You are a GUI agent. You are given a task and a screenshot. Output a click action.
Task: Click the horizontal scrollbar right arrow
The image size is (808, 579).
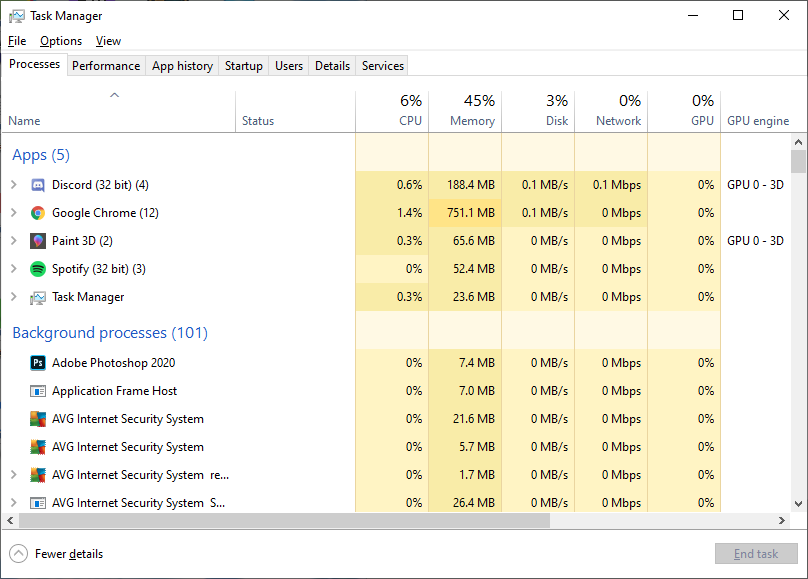point(782,520)
